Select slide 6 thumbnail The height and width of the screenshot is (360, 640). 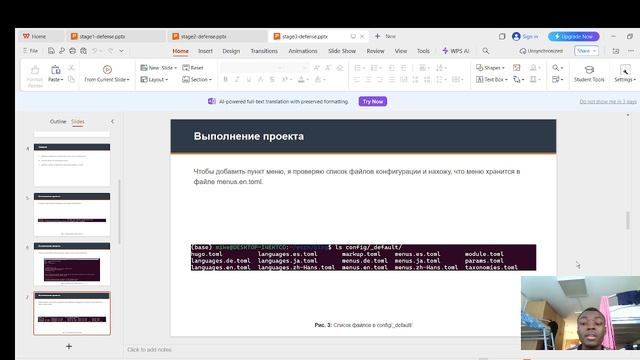coord(72,264)
